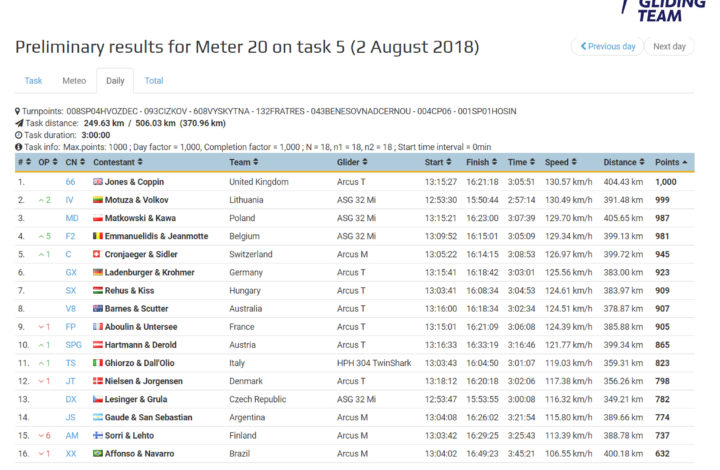Open competitor IV link for Lithuania
The image size is (720, 470).
pyautogui.click(x=70, y=200)
